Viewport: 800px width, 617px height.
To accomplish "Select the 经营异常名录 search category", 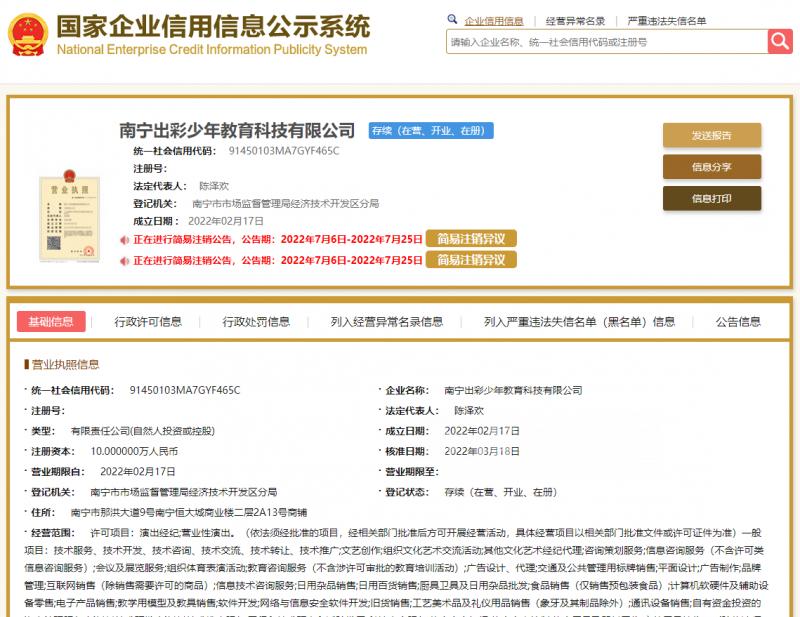I will point(575,21).
